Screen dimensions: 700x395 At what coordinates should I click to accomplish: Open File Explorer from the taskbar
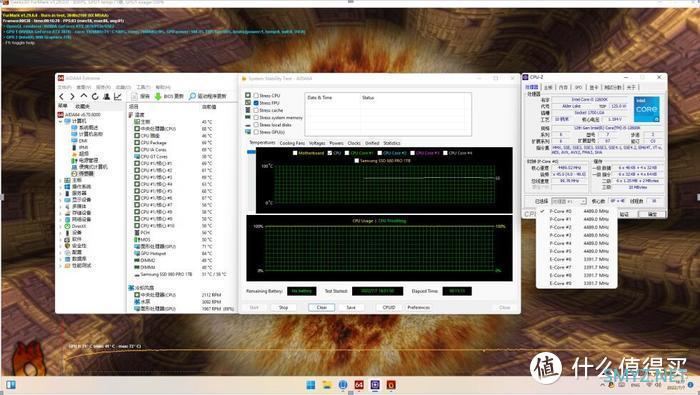click(x=327, y=385)
